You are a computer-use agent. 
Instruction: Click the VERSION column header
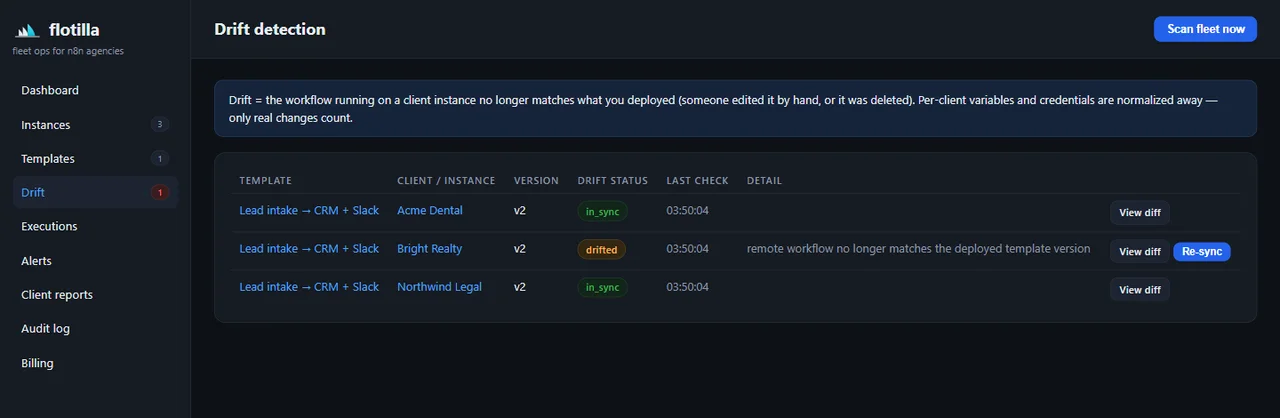536,181
